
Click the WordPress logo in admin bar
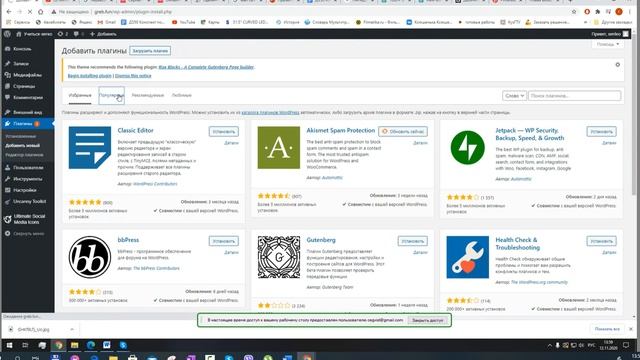point(7,34)
